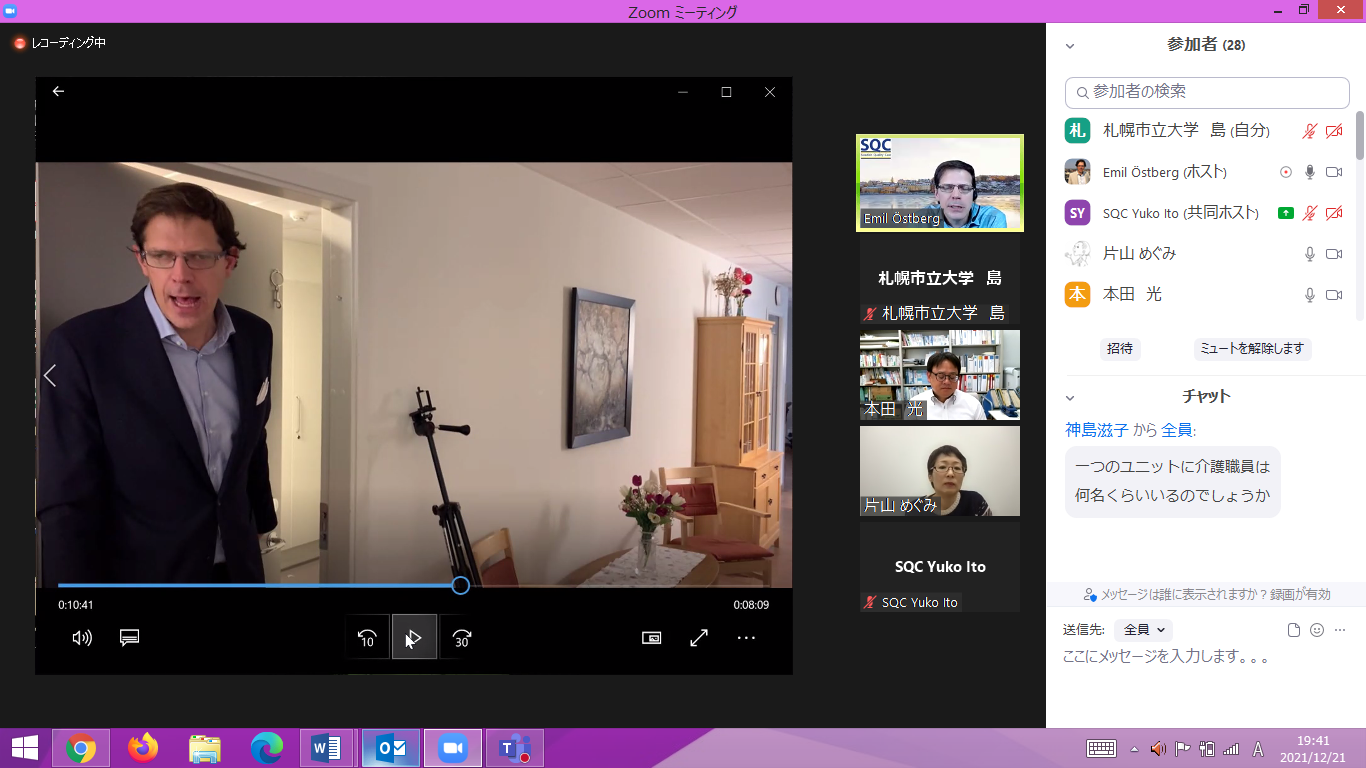Open Microsoft Teams from the taskbar

point(514,748)
